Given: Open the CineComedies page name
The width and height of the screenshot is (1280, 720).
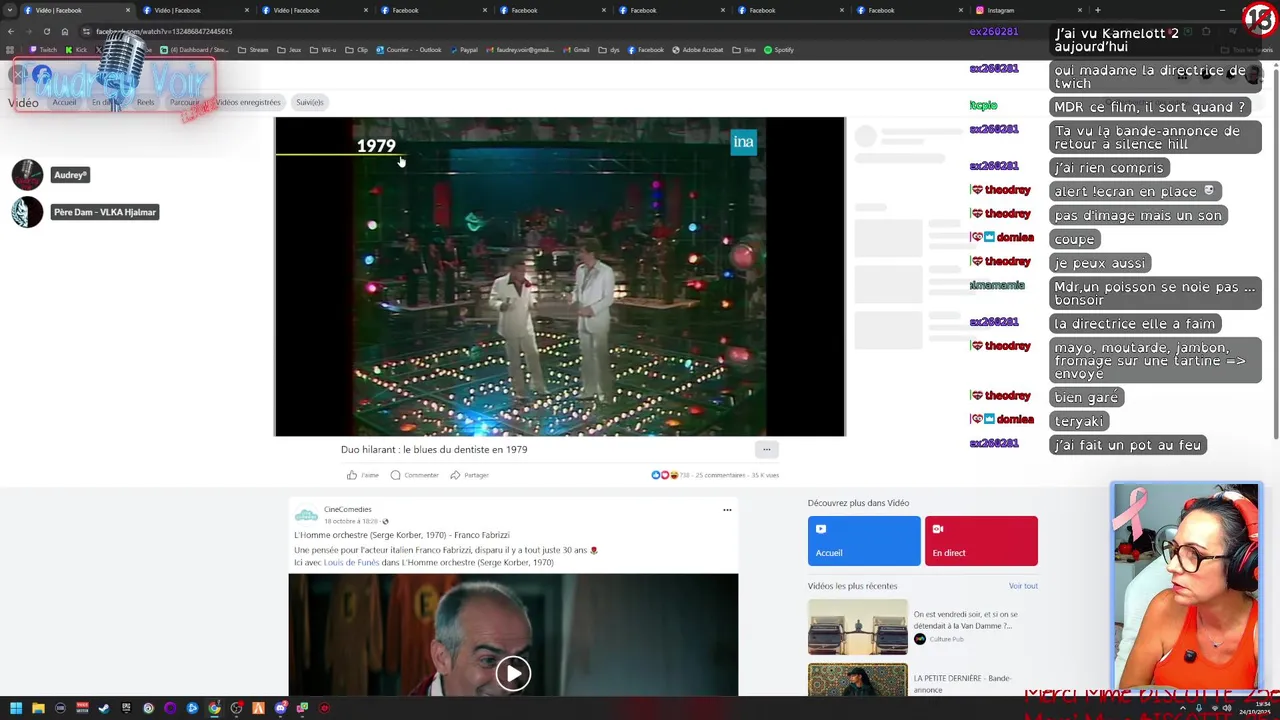Looking at the screenshot, I should (x=347, y=509).
